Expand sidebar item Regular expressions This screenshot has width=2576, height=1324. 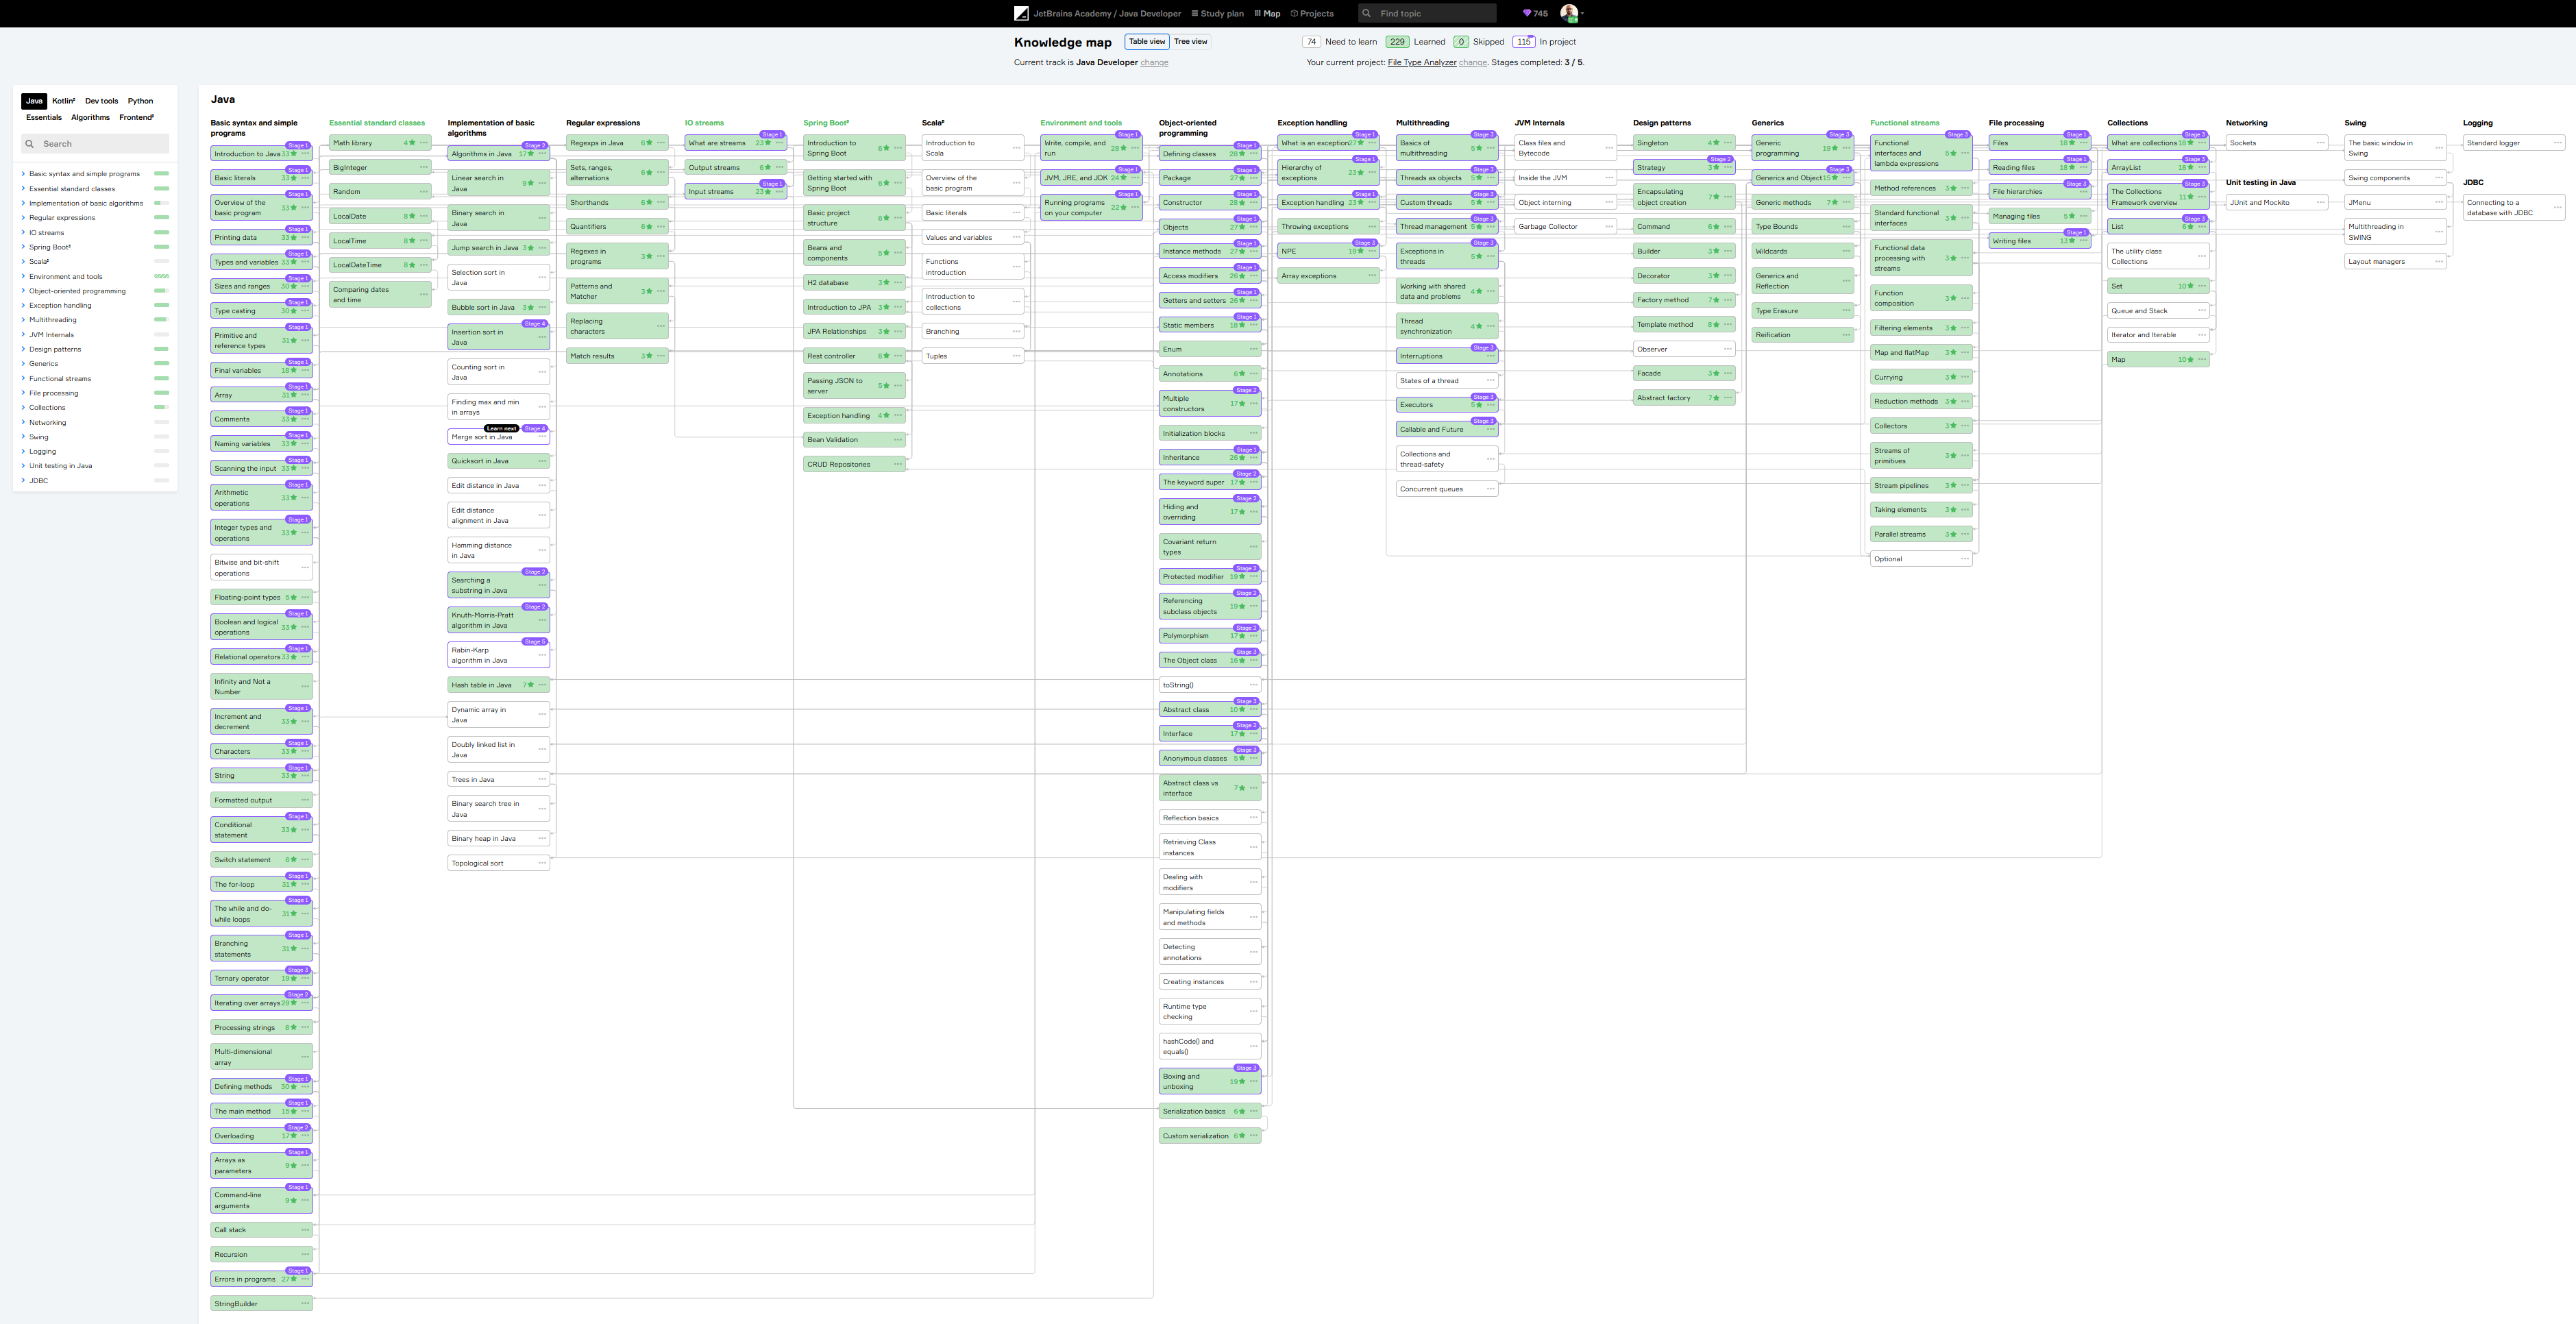pos(23,218)
